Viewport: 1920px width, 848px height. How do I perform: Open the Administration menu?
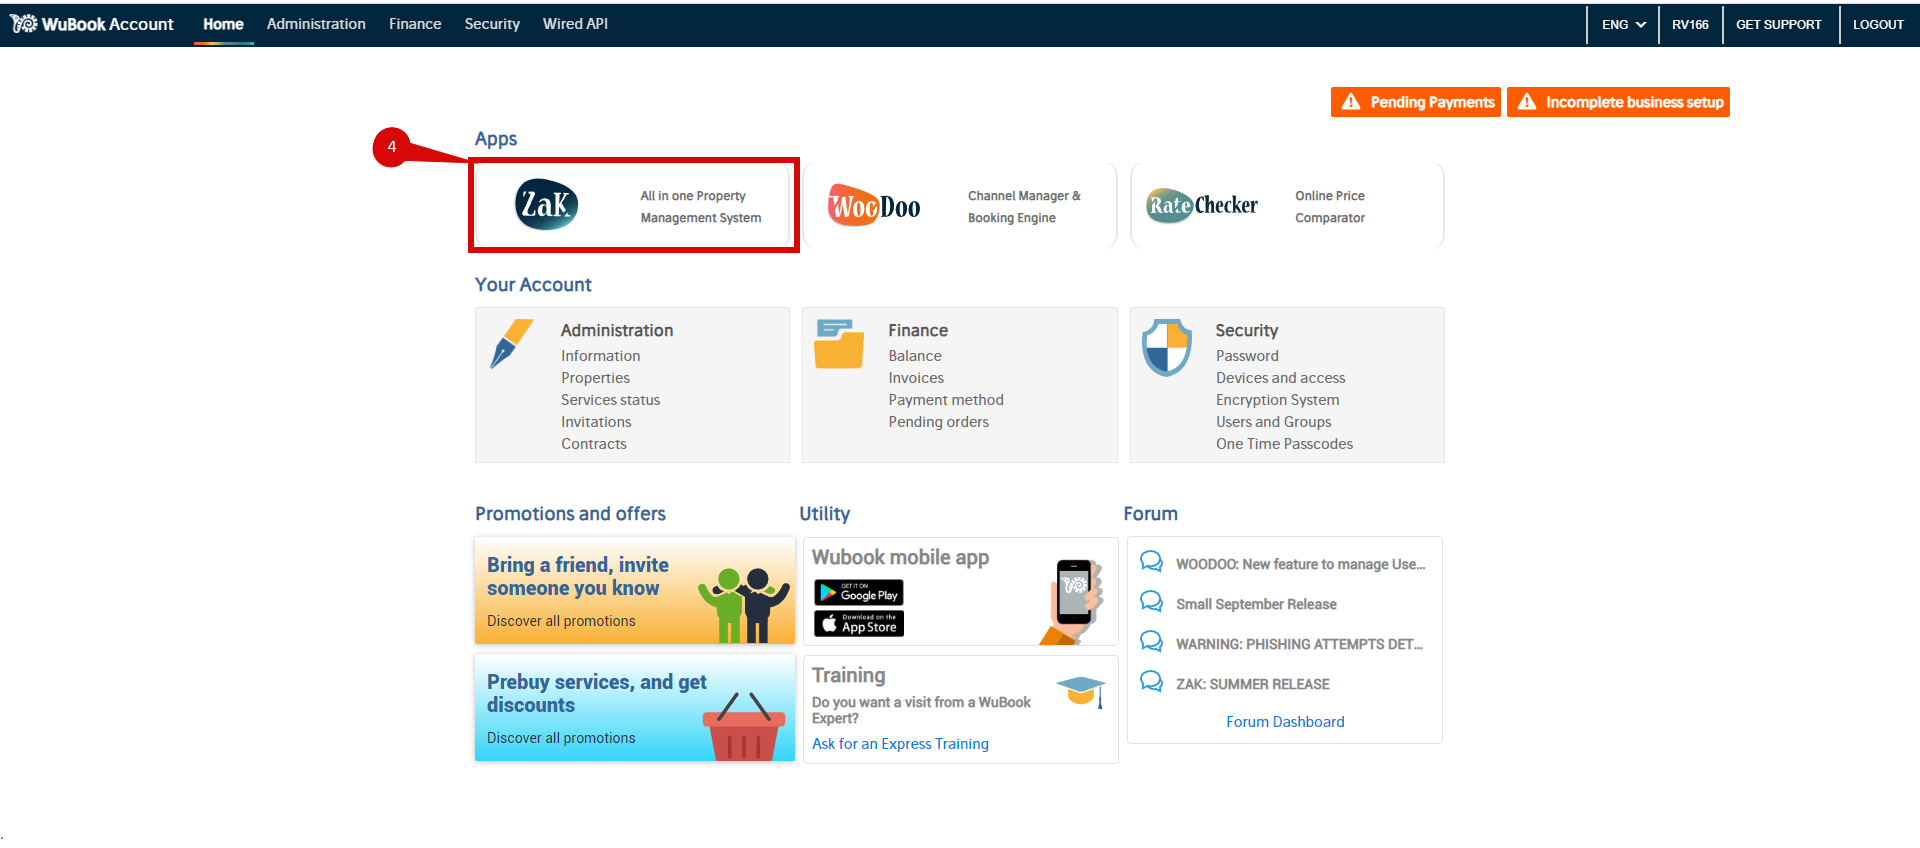tap(316, 24)
